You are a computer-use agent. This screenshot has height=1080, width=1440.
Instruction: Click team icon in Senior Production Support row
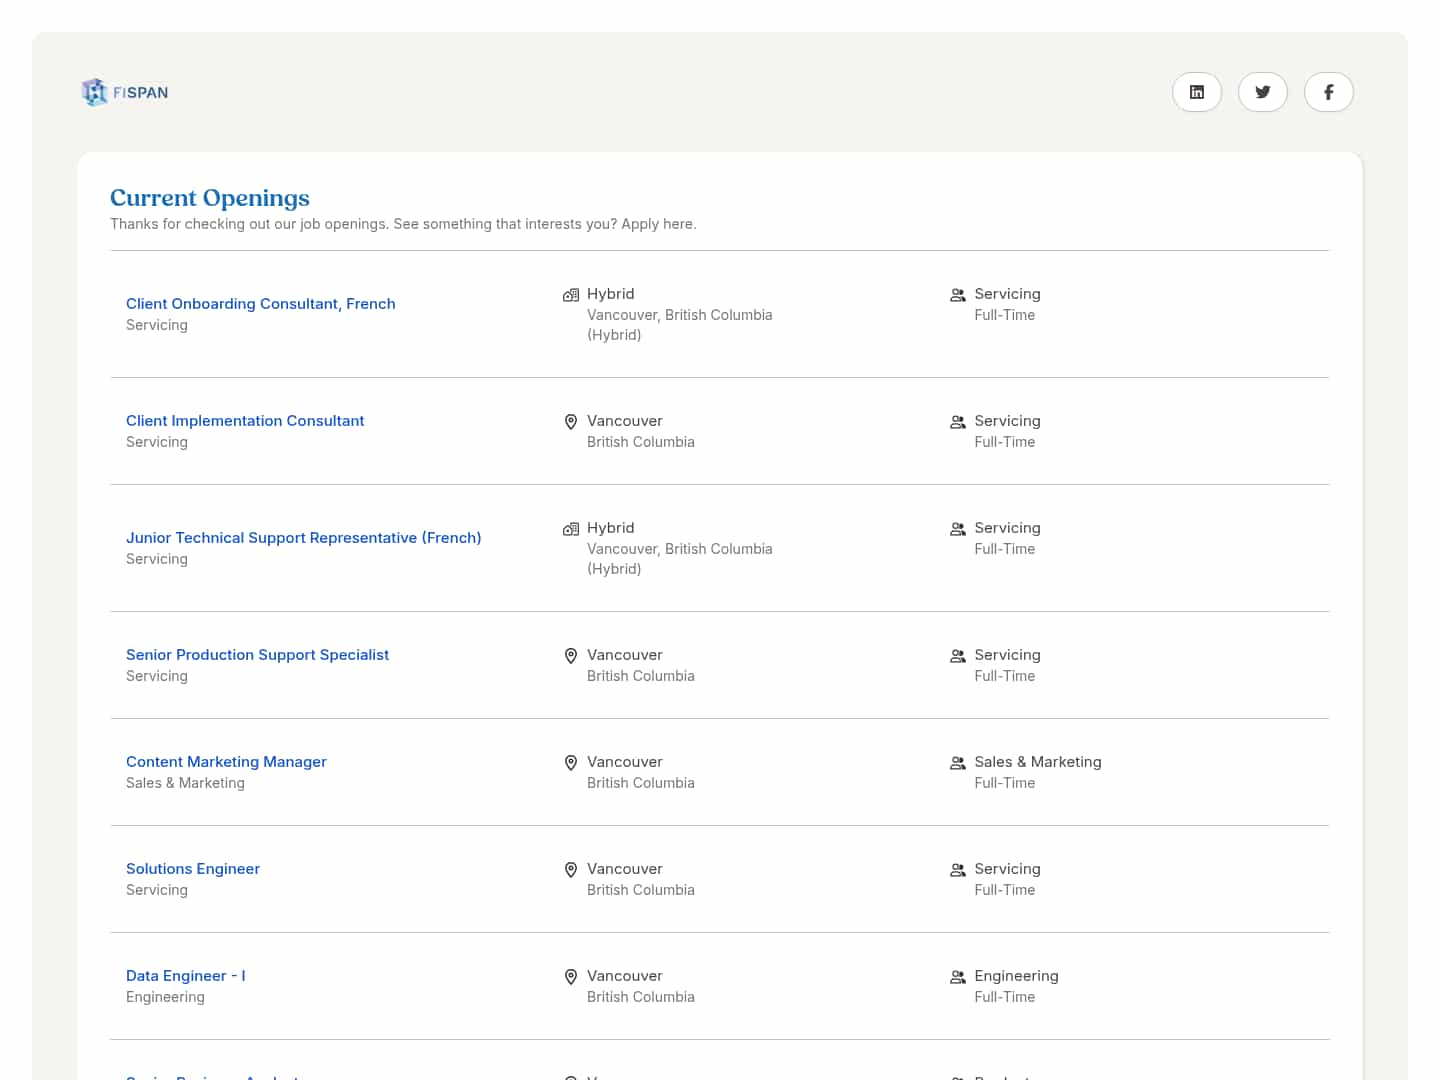coord(957,656)
